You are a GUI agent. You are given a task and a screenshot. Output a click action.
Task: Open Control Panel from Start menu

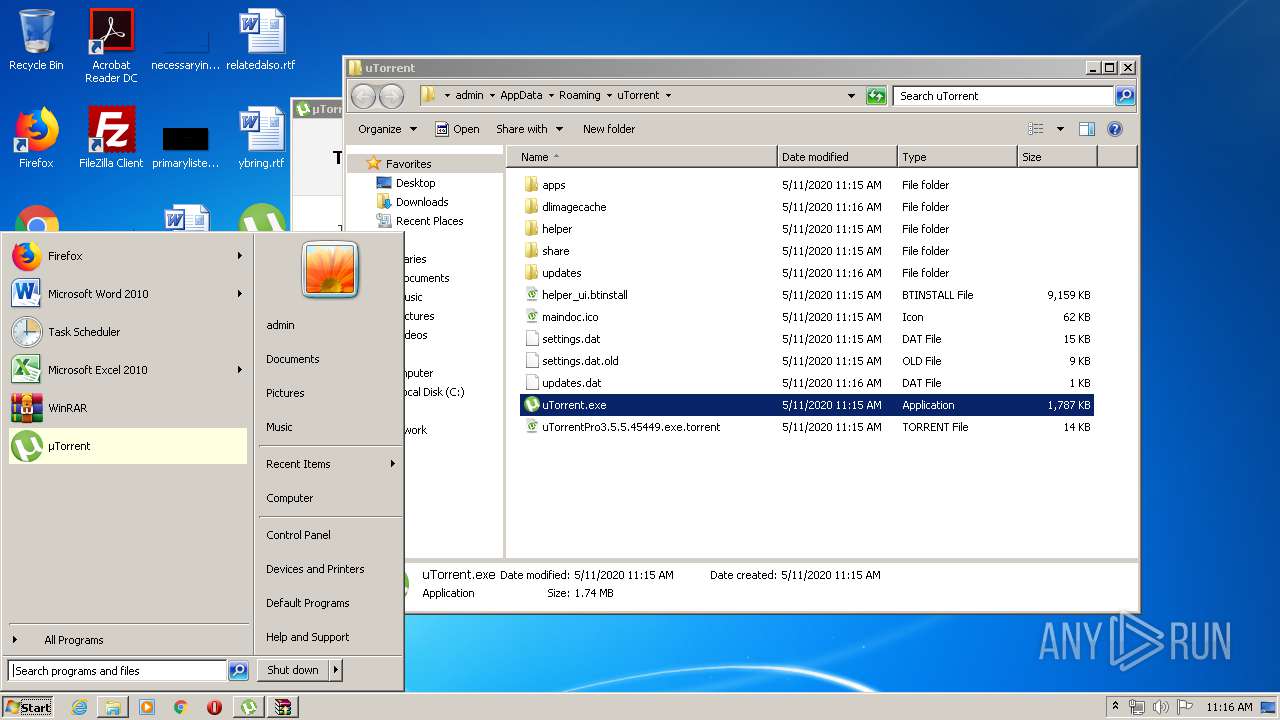coord(298,535)
